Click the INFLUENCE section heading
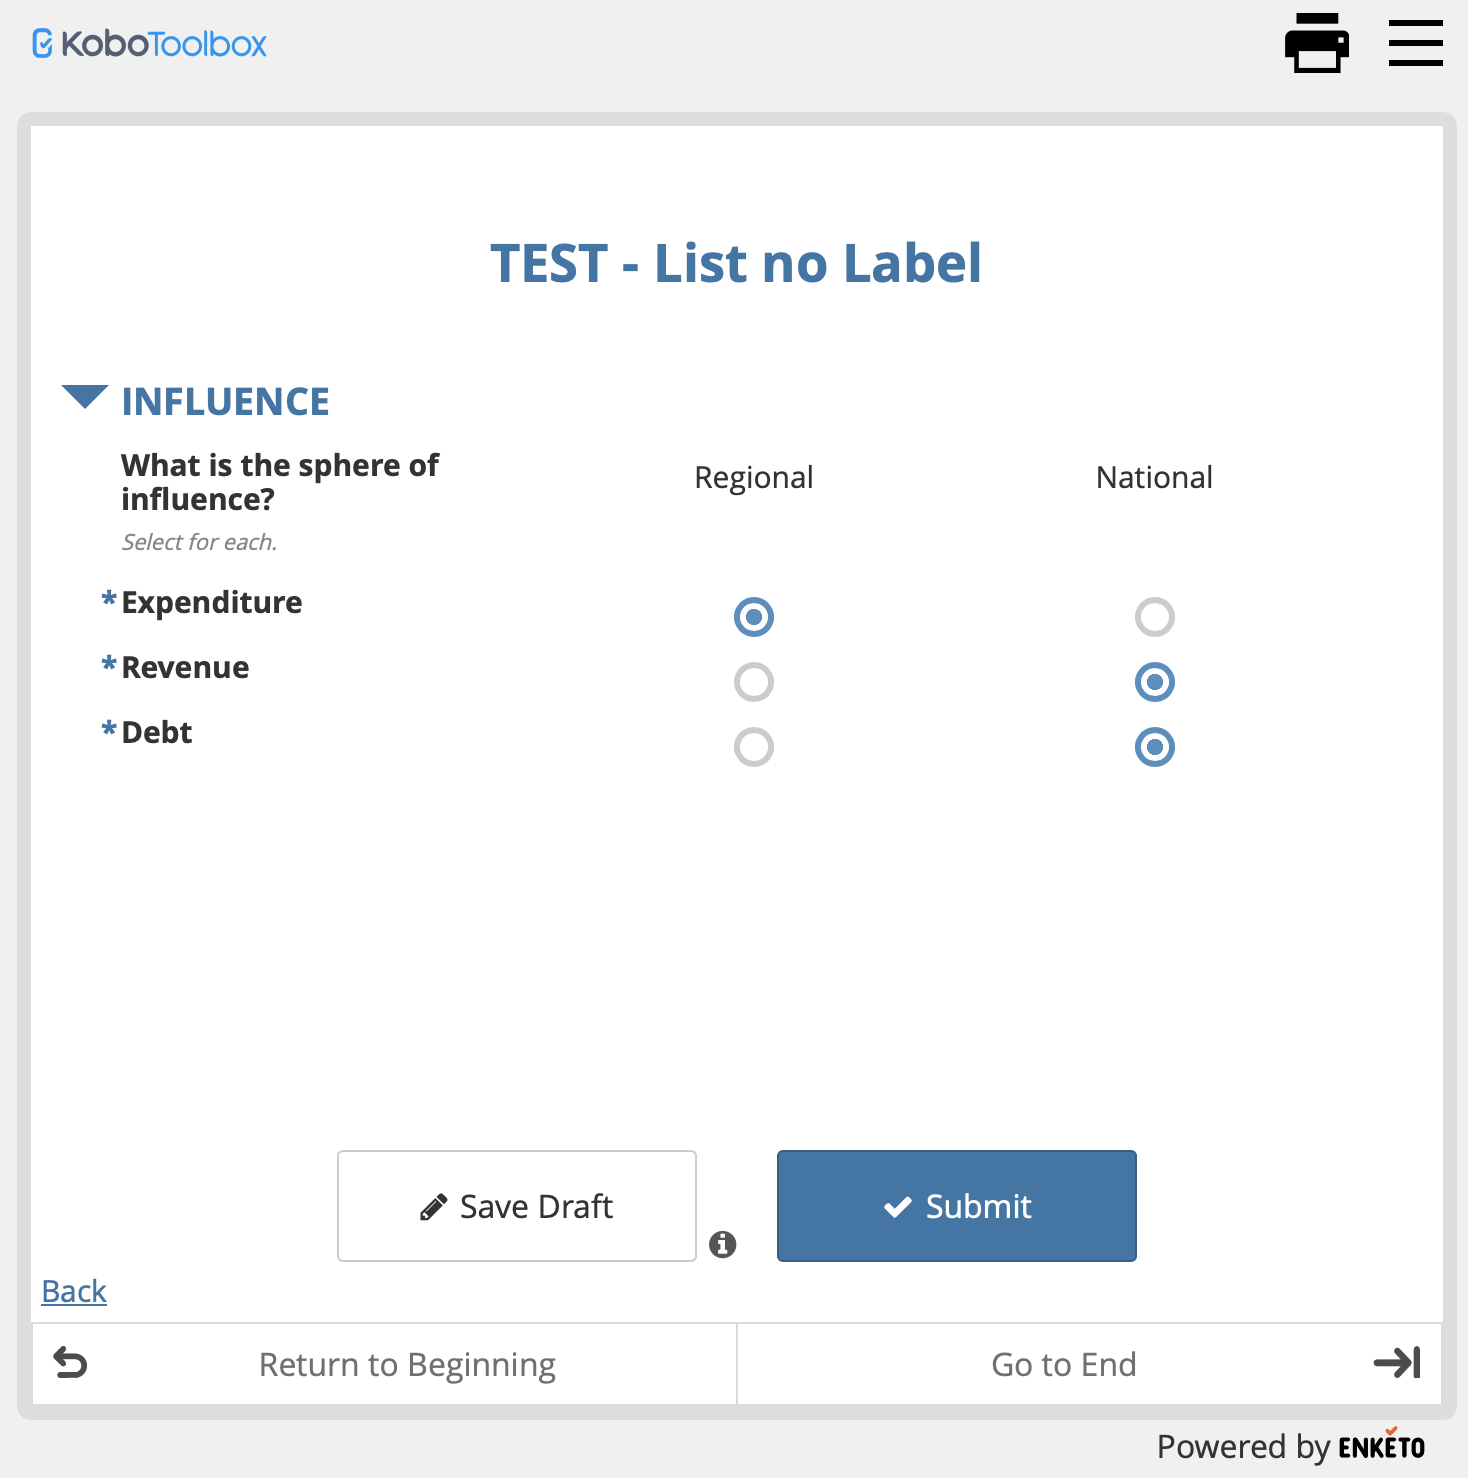This screenshot has width=1468, height=1478. [225, 402]
